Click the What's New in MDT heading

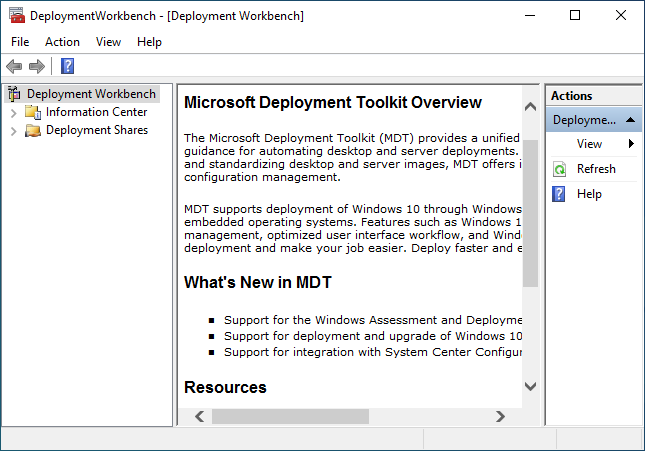[x=258, y=282]
